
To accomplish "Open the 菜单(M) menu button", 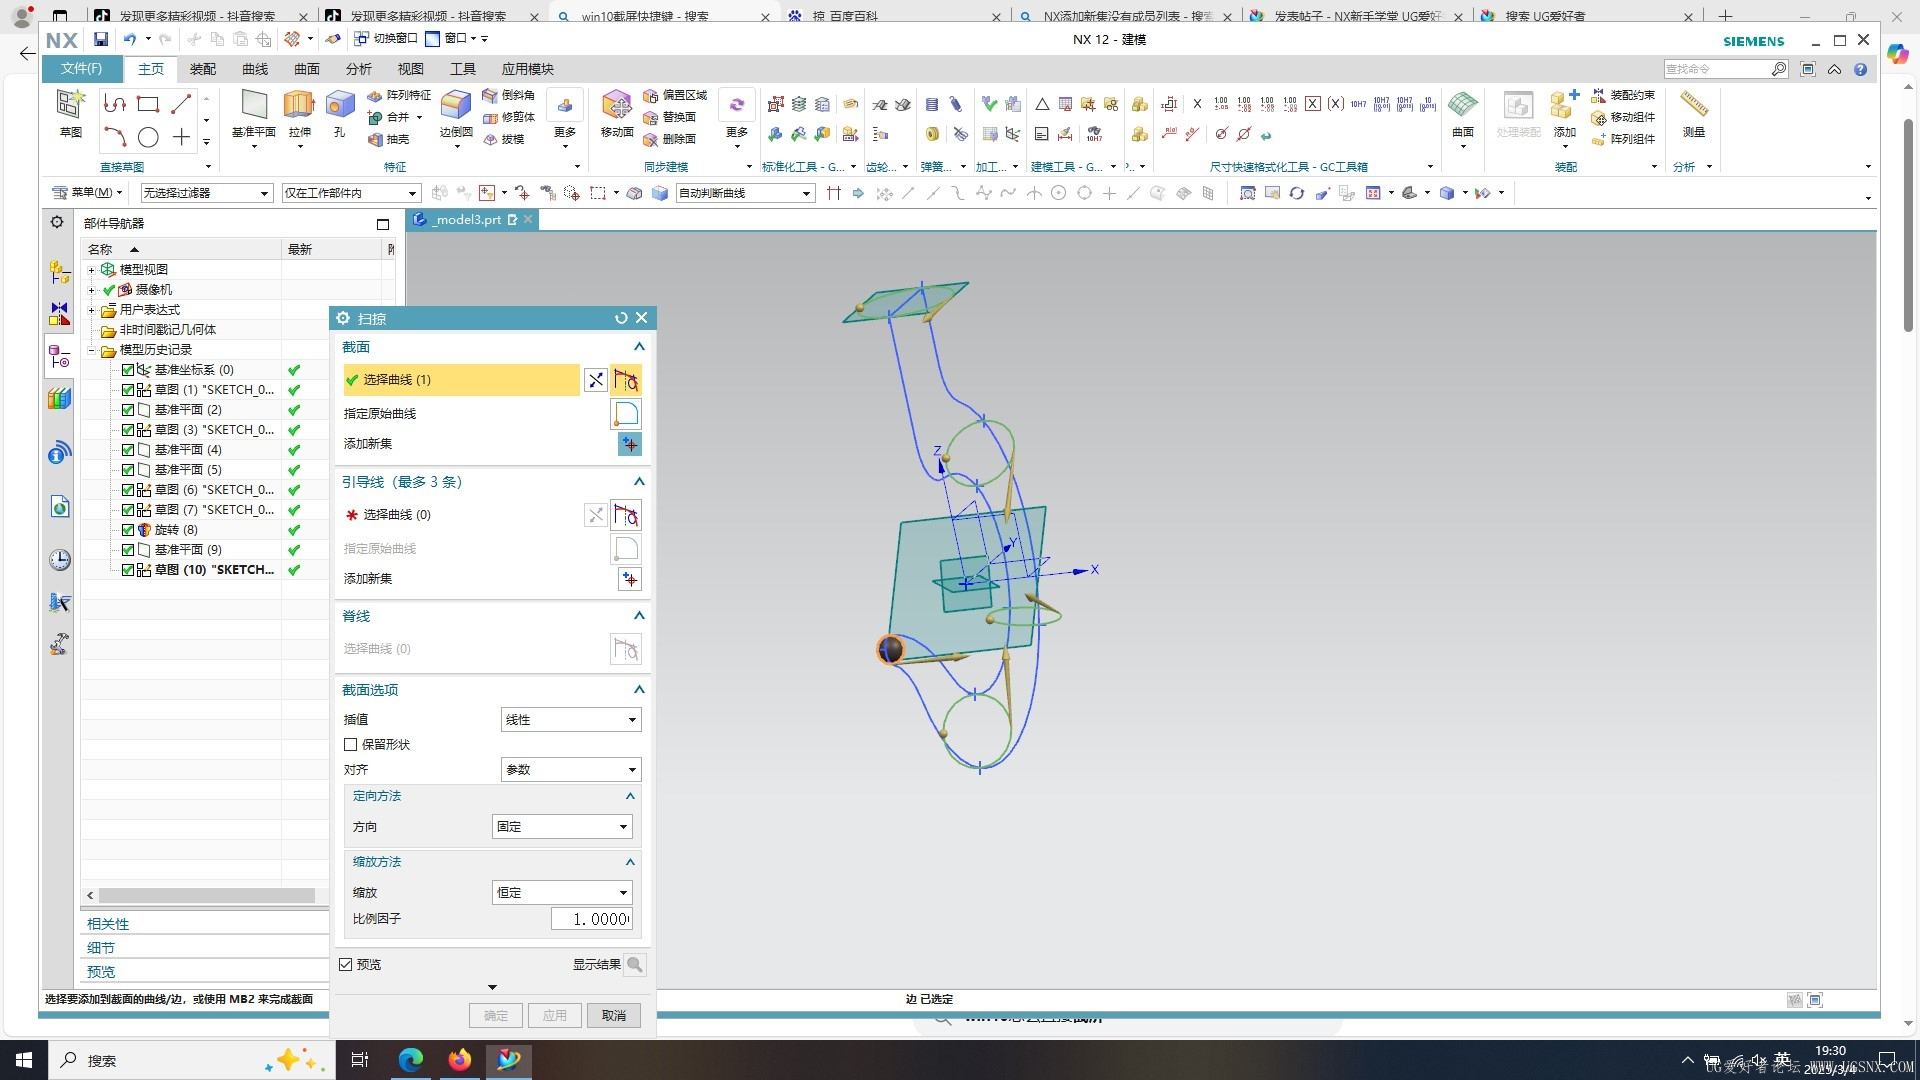I will 88,193.
